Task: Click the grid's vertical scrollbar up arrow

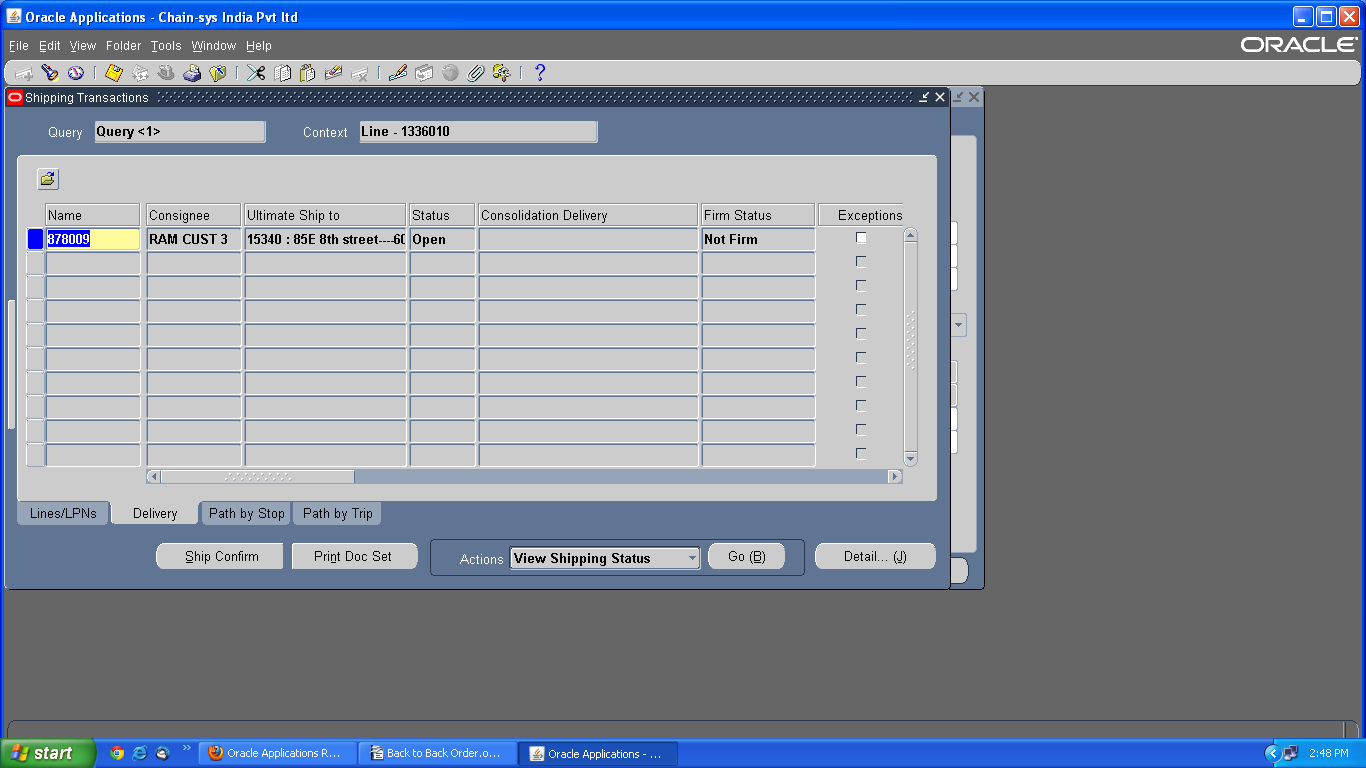Action: pos(910,235)
